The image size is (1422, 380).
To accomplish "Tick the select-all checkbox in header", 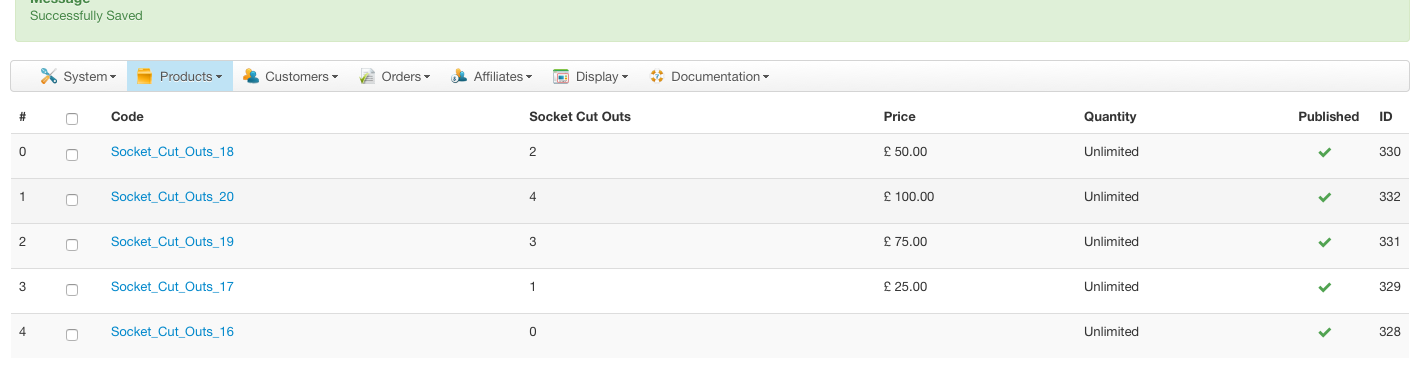I will pyautogui.click(x=72, y=119).
